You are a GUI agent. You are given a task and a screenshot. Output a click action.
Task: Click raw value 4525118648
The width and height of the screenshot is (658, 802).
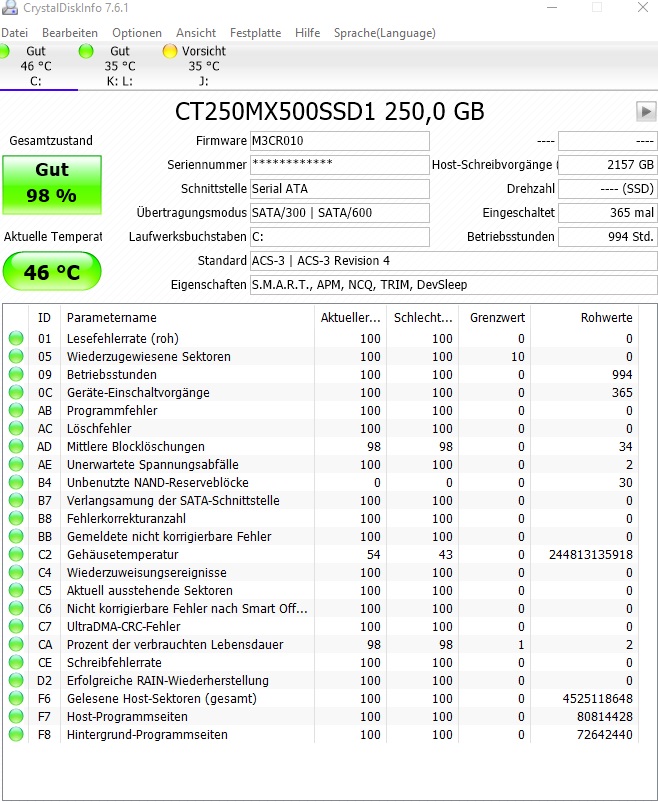[x=598, y=699]
